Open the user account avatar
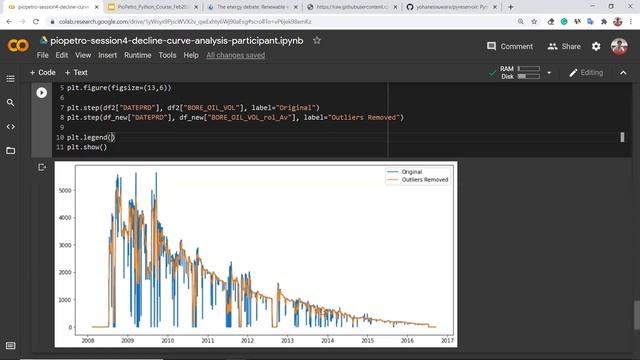640x360 pixels. pyautogui.click(x=619, y=47)
